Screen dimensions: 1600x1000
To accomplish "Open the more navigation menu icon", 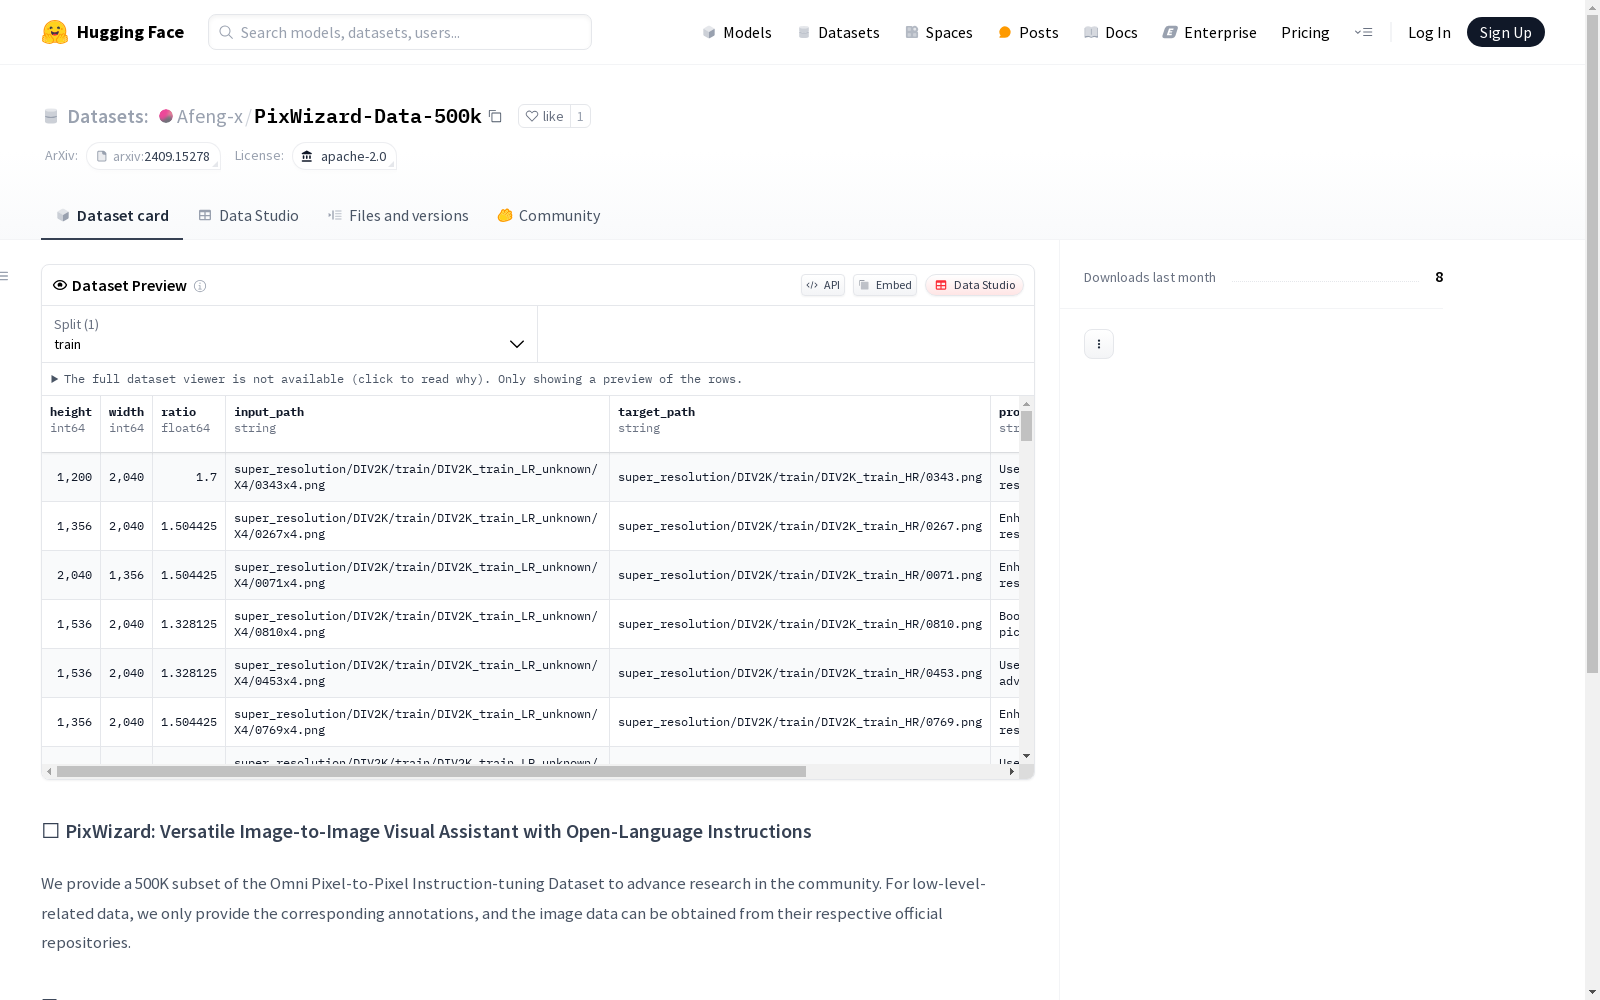I will [x=1363, y=32].
